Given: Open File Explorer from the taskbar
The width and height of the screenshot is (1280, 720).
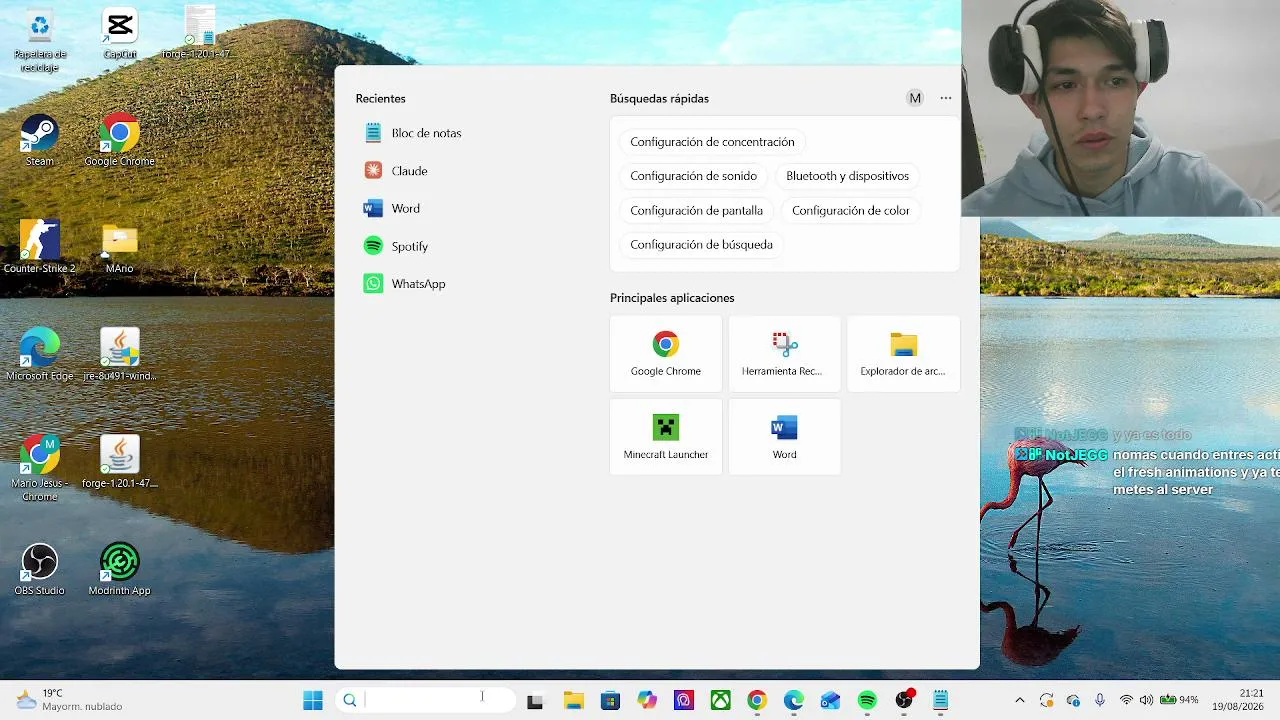Looking at the screenshot, I should pos(573,700).
